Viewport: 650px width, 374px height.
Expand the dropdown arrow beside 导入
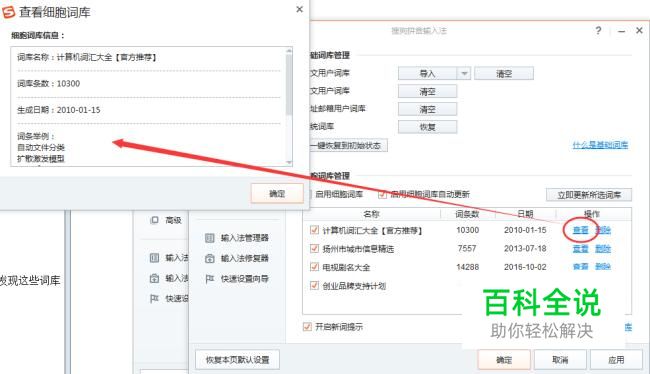pos(464,73)
